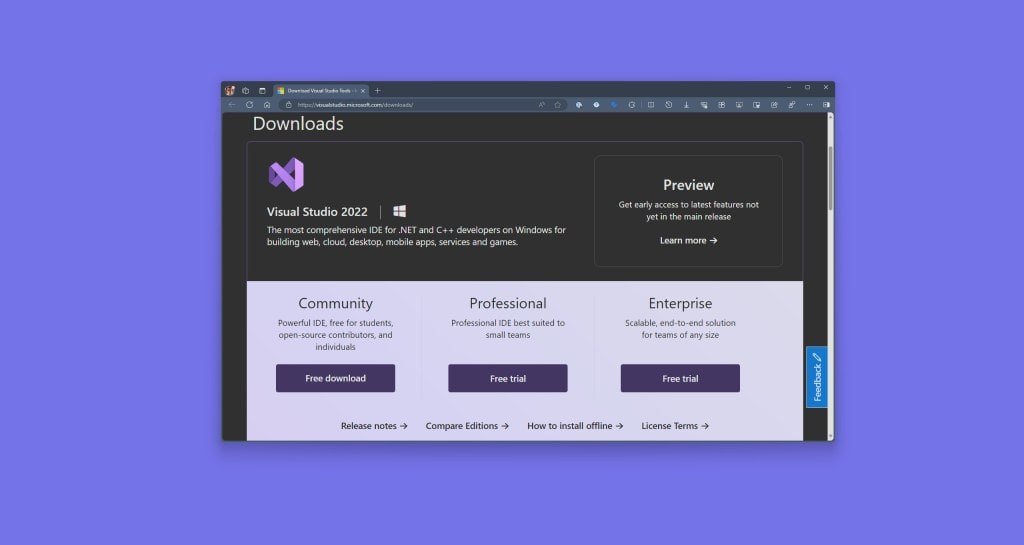The width and height of the screenshot is (1024, 545).
Task: Open the Downloads icon in browser toolbar
Action: pyautogui.click(x=686, y=104)
